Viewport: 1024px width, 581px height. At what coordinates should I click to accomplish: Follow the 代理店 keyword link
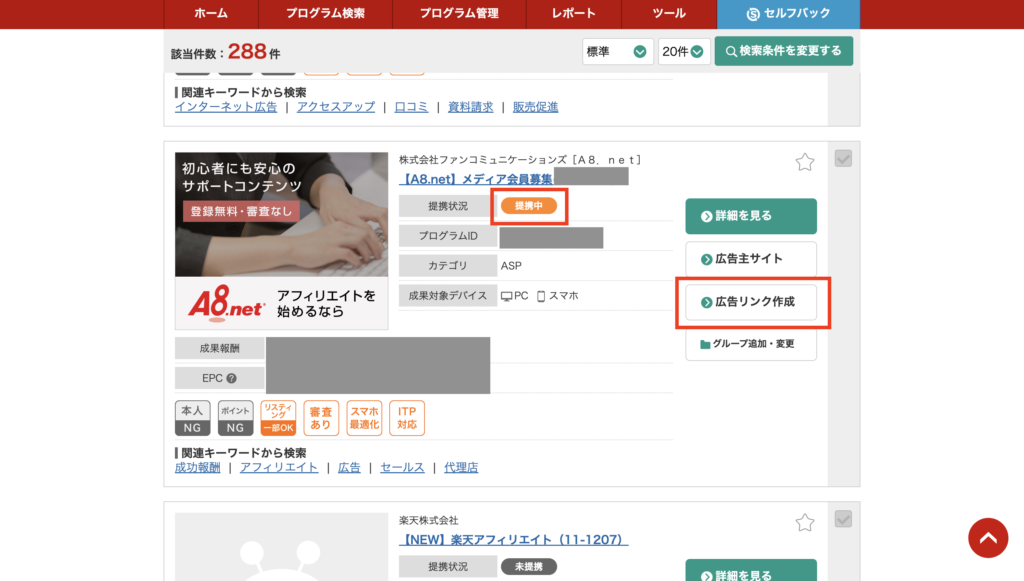(461, 467)
